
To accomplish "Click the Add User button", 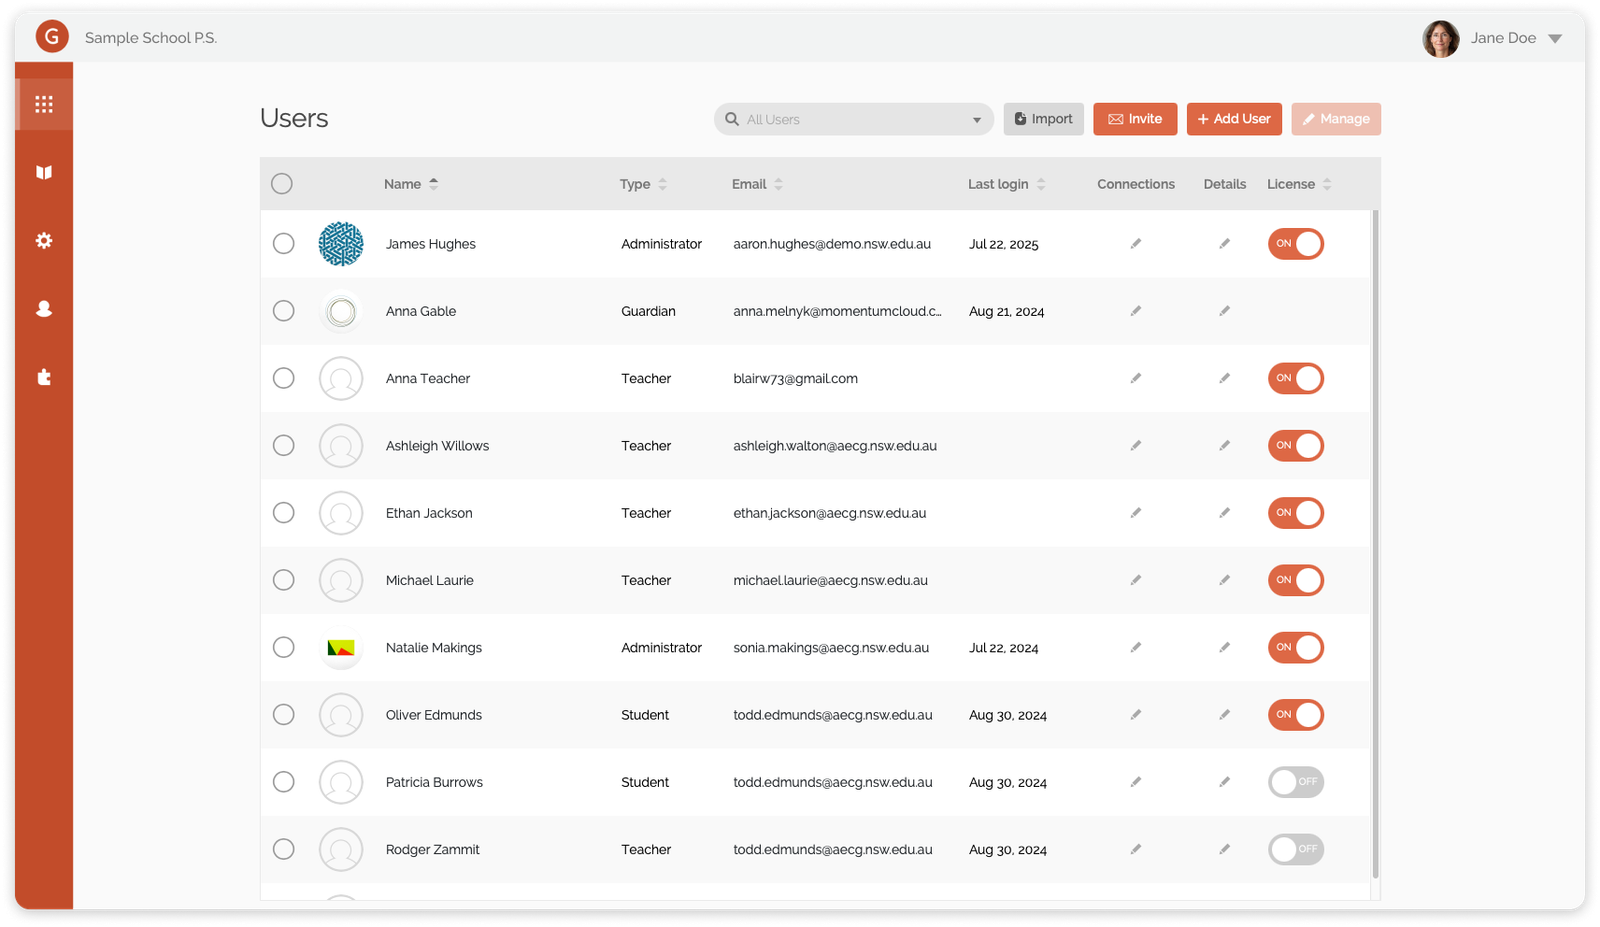I will click(1233, 119).
